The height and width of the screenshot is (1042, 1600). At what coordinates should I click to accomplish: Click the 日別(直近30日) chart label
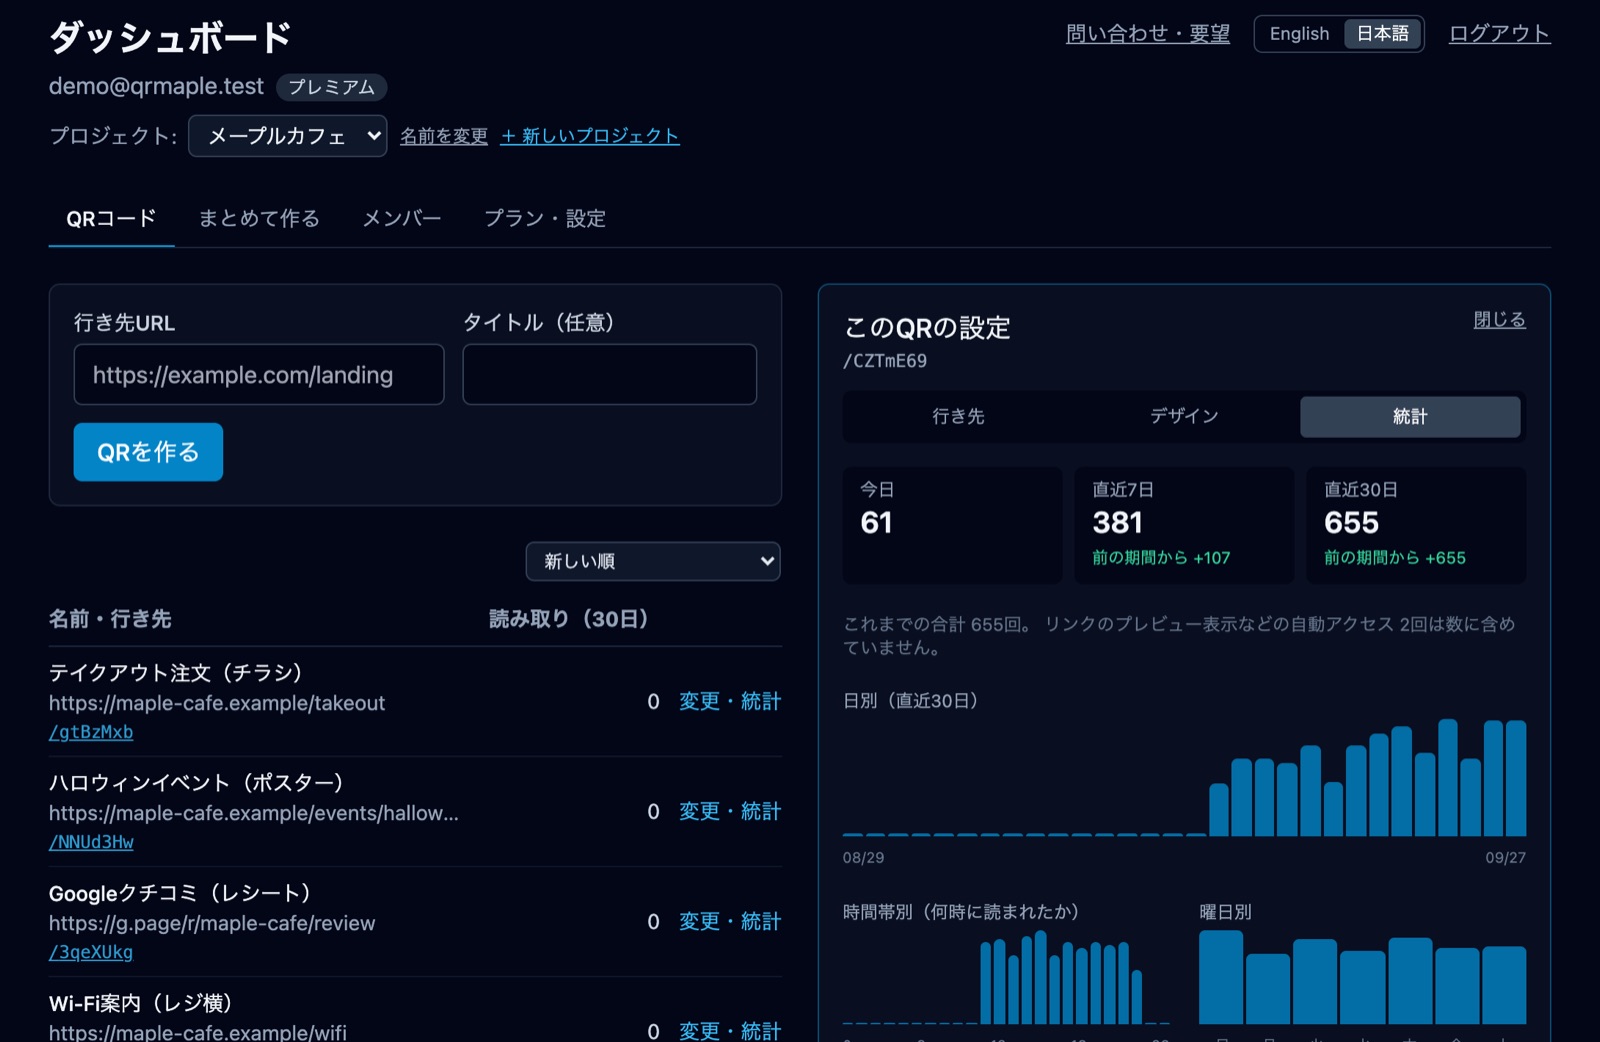pos(911,701)
